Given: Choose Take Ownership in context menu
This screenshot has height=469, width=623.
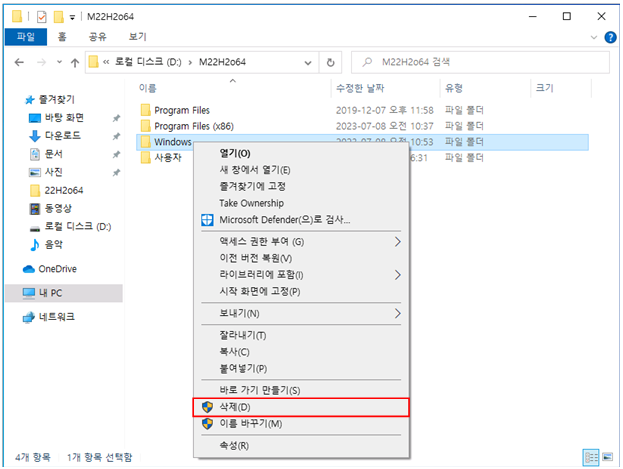Looking at the screenshot, I should click(301, 203).
